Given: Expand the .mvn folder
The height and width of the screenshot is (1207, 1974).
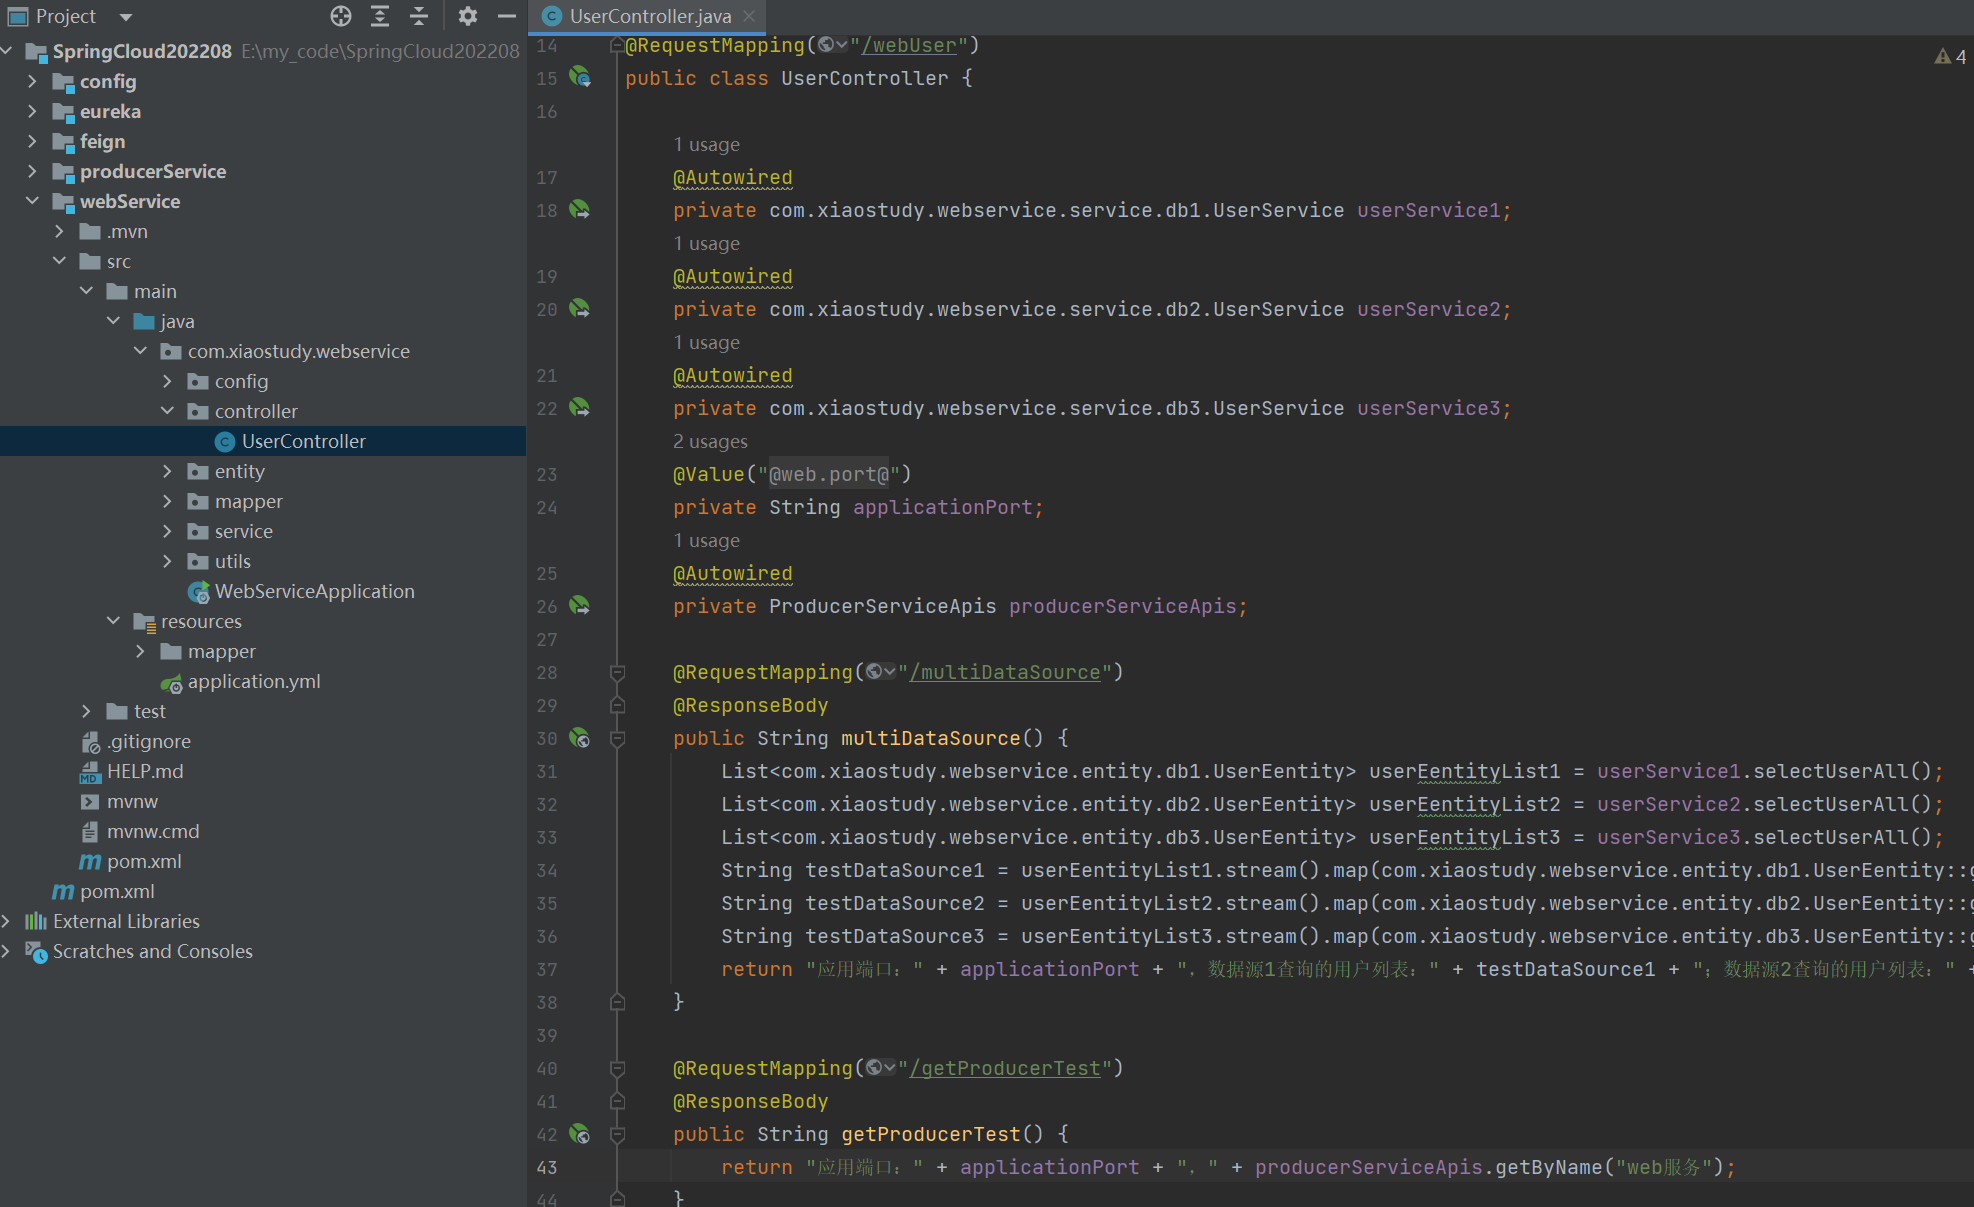Looking at the screenshot, I should [59, 231].
